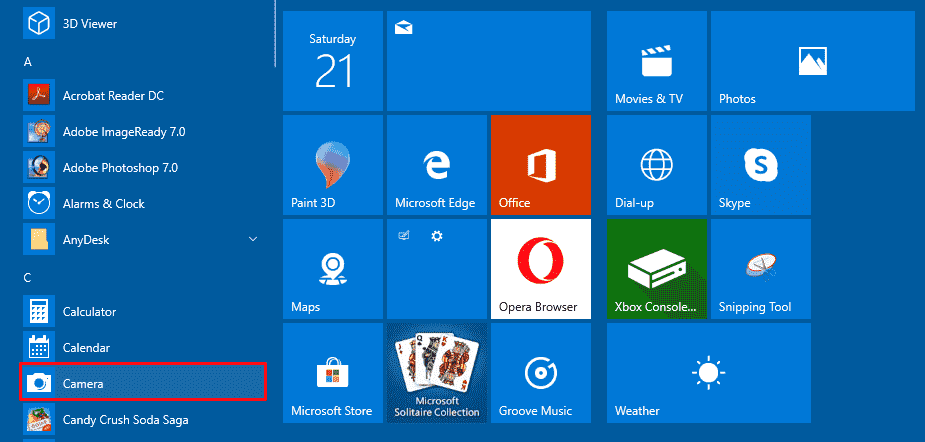Open the Snipping Tool tile

coord(760,269)
